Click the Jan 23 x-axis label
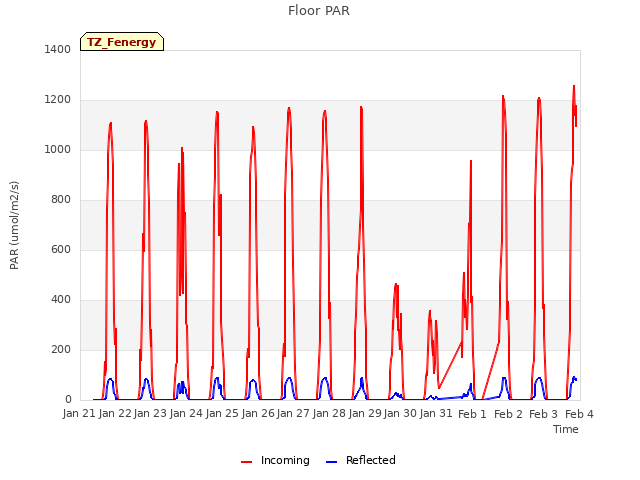640x480 pixels. 150,414
